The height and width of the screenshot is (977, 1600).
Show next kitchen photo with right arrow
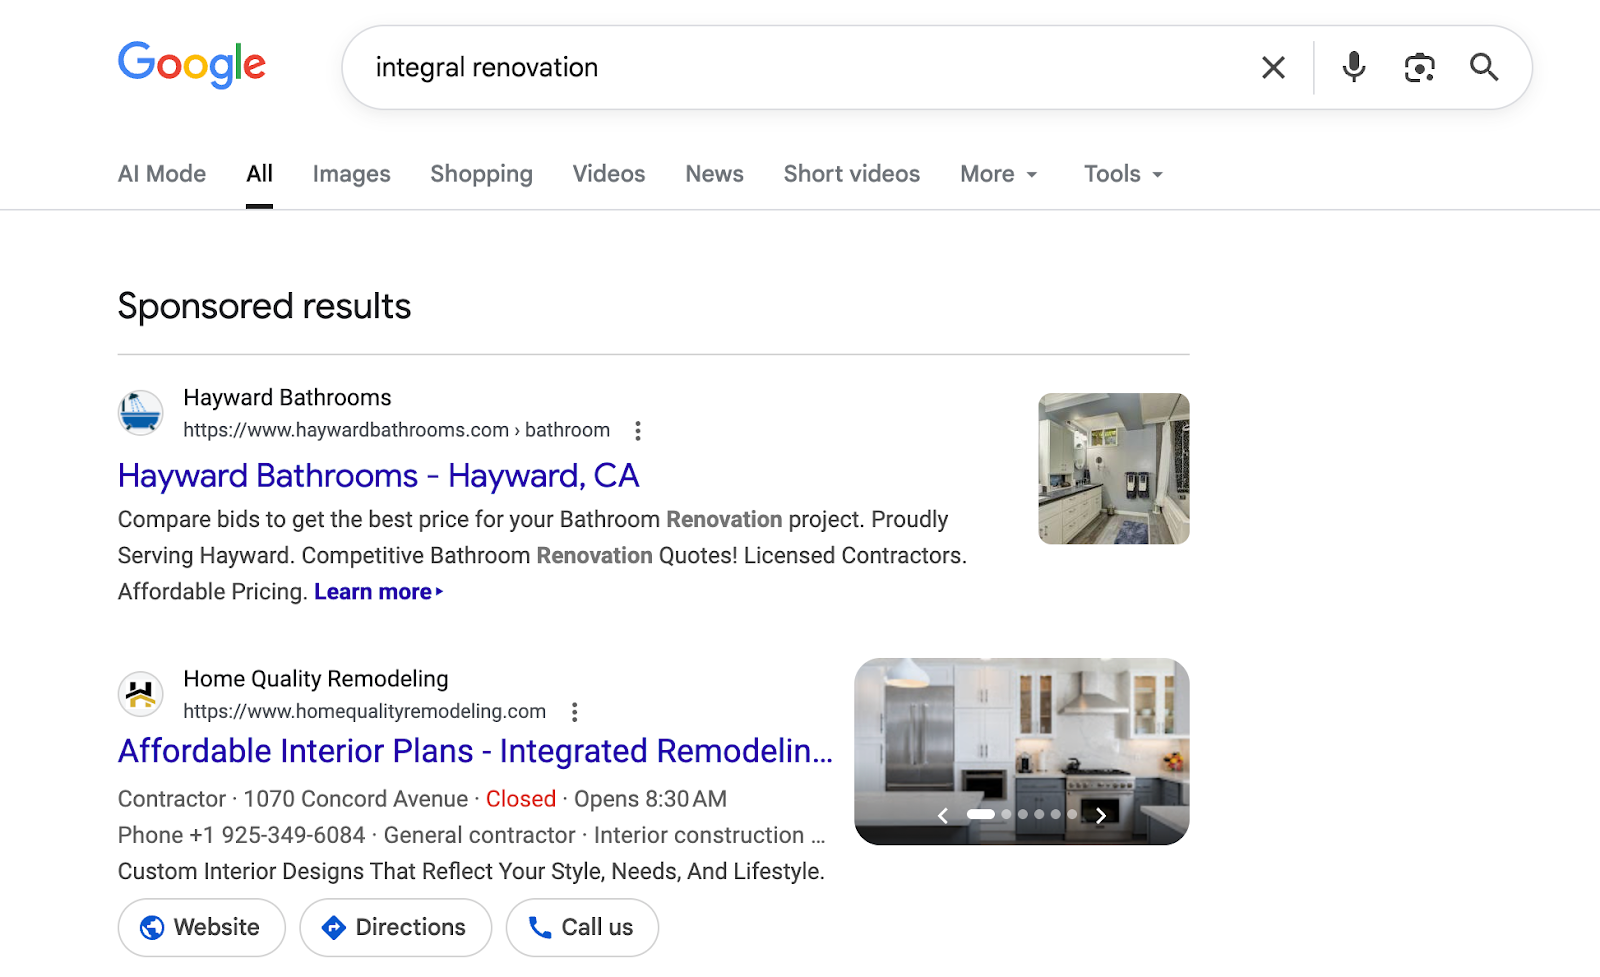coord(1100,816)
